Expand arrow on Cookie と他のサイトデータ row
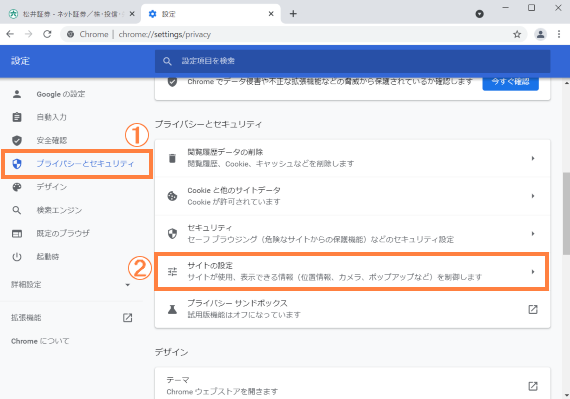Viewport: 570px width, 399px height. tap(533, 196)
